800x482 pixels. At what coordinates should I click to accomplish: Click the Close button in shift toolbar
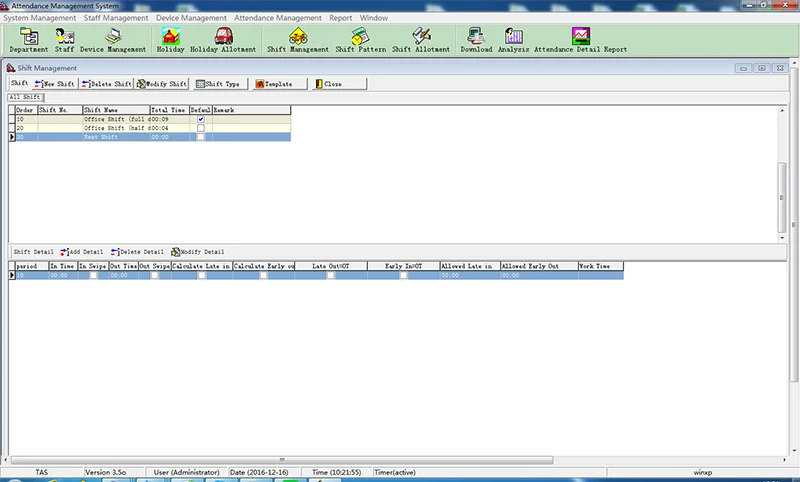coord(339,84)
